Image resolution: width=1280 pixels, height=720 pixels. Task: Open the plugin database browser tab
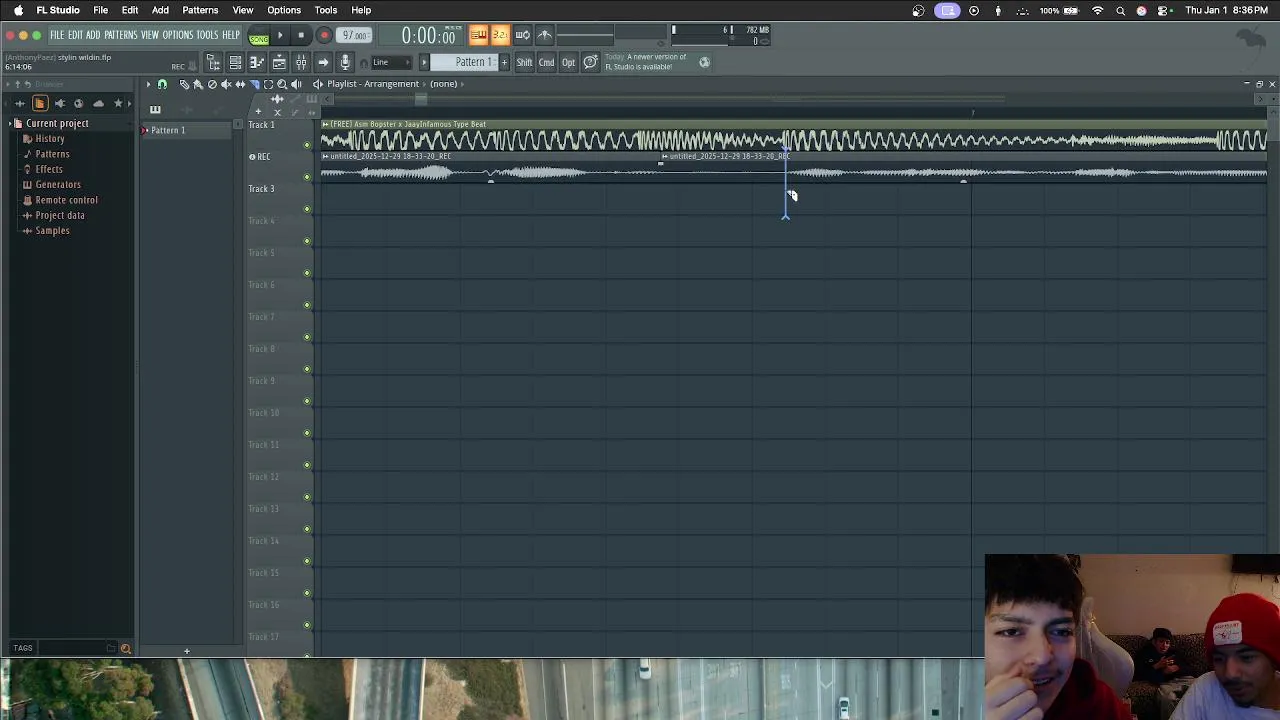coord(60,104)
